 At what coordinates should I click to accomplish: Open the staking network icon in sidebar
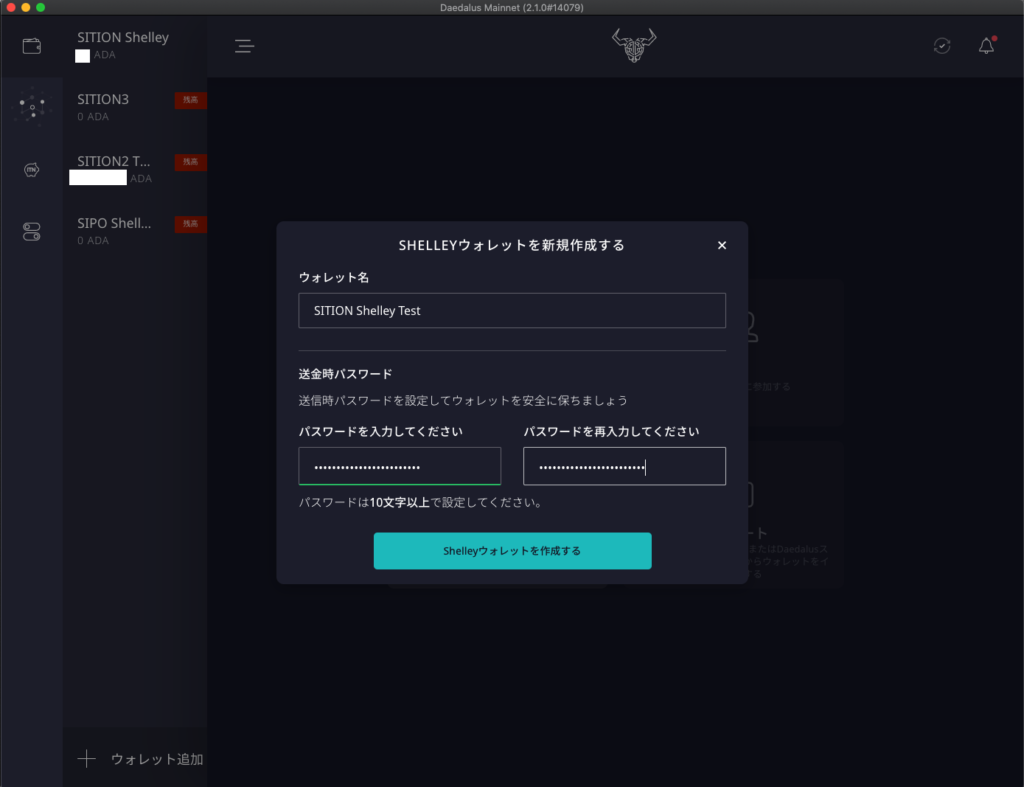(x=31, y=107)
